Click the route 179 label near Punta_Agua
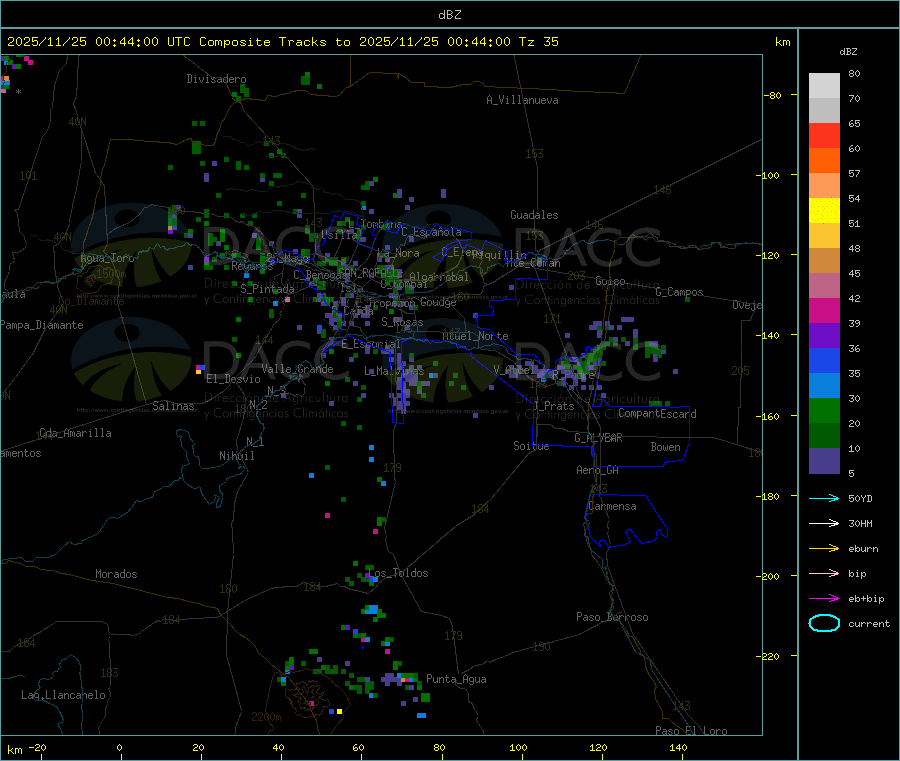Image resolution: width=900 pixels, height=761 pixels. pyautogui.click(x=453, y=635)
